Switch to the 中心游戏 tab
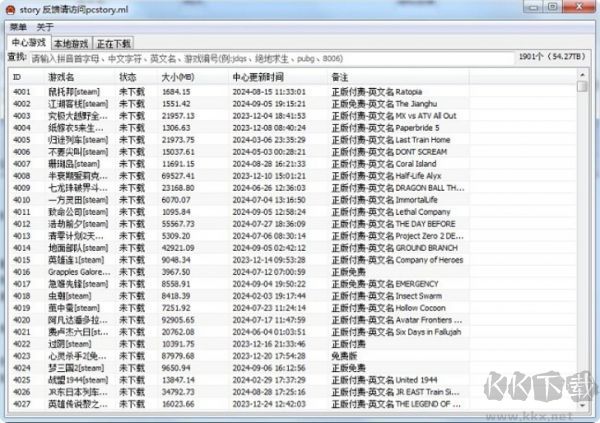 (x=29, y=42)
